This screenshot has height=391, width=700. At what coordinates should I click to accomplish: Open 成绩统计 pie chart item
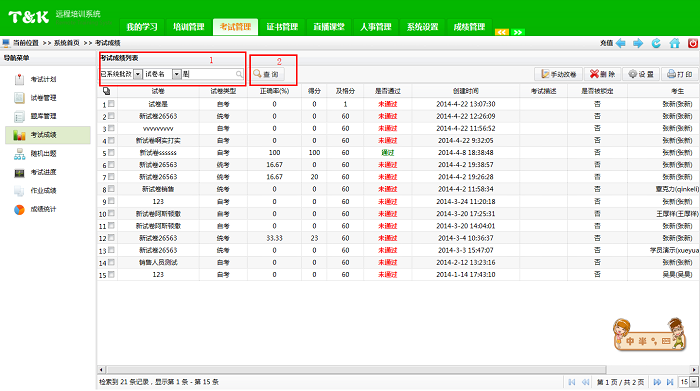click(43, 209)
